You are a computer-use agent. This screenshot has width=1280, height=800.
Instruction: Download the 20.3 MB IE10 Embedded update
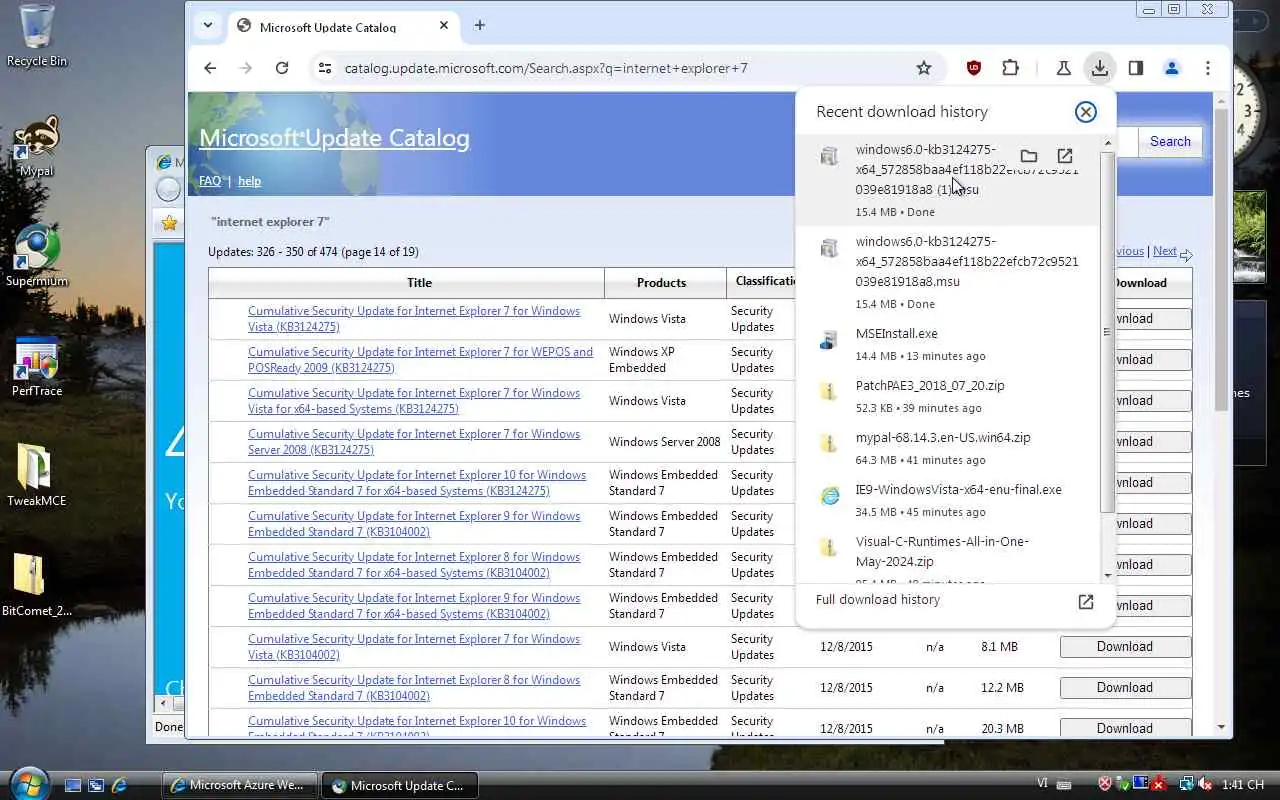[x=1125, y=729]
